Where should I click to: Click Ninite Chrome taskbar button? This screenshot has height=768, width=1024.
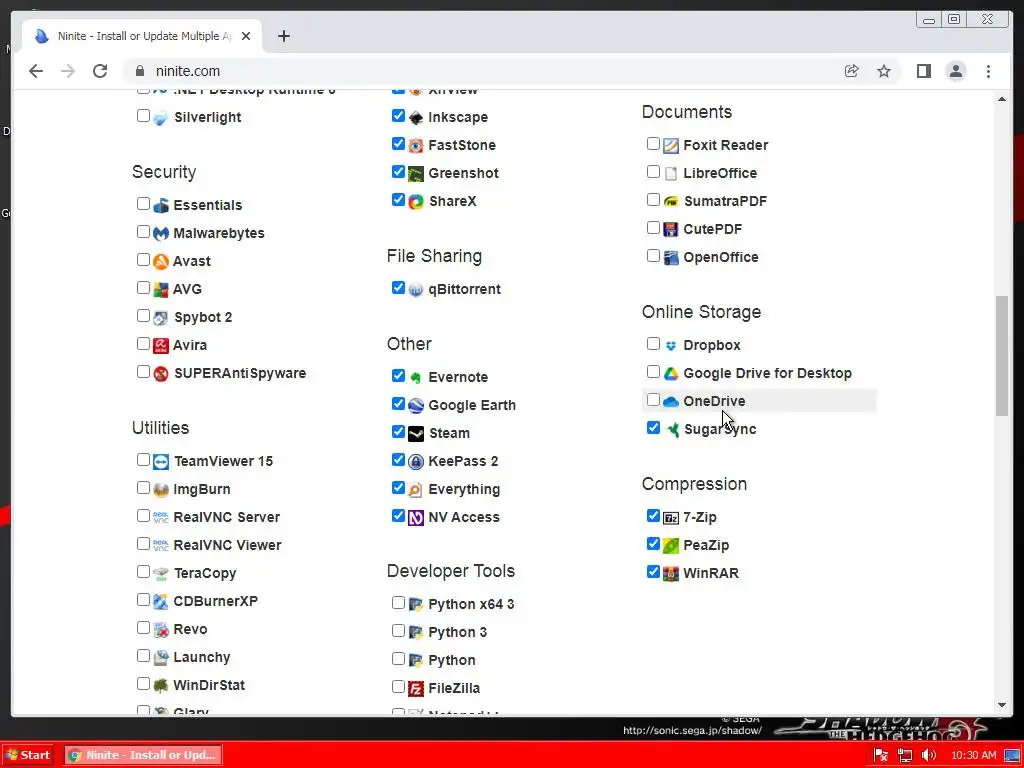click(x=143, y=756)
